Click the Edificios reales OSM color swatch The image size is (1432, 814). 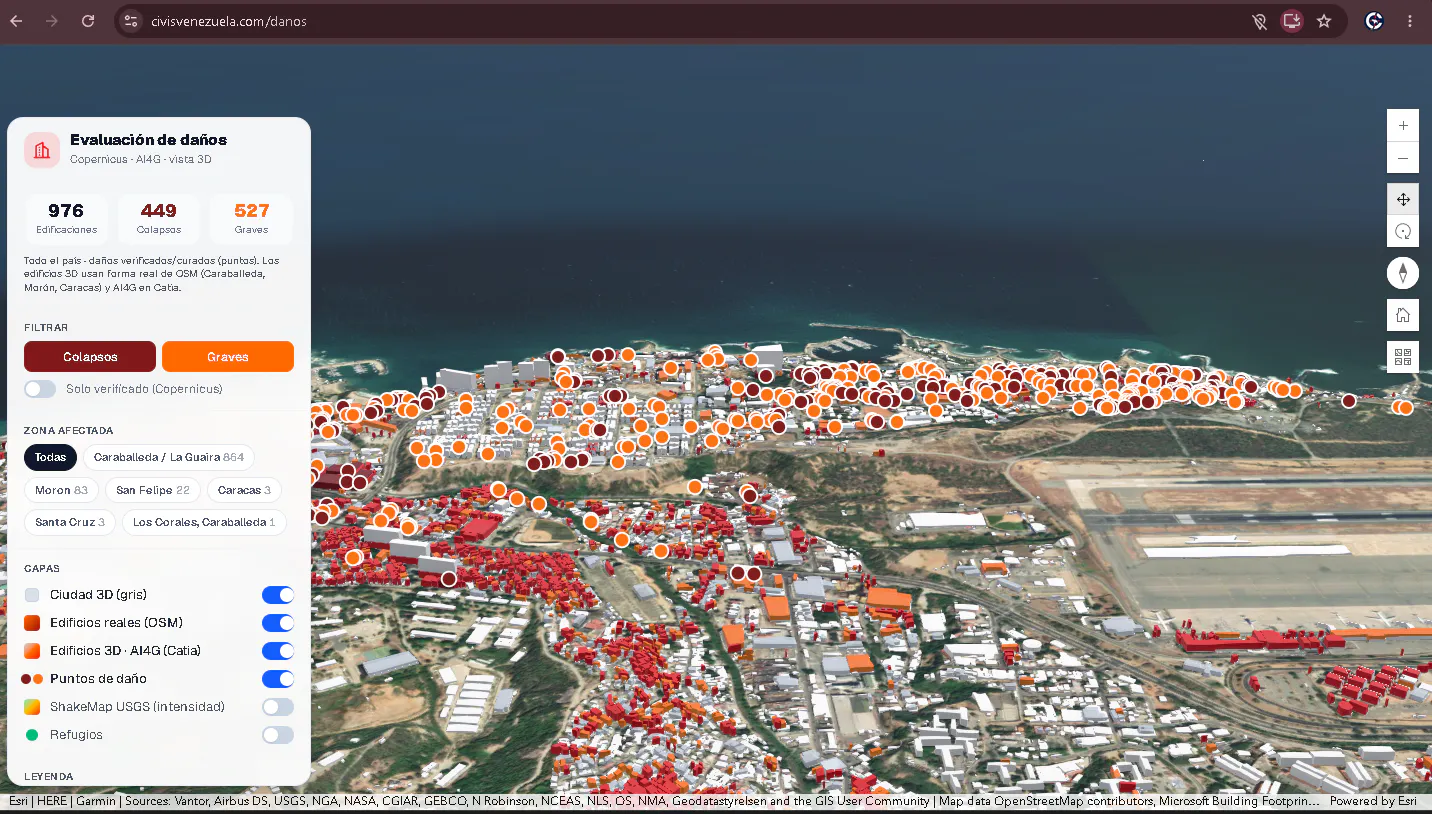tap(32, 623)
